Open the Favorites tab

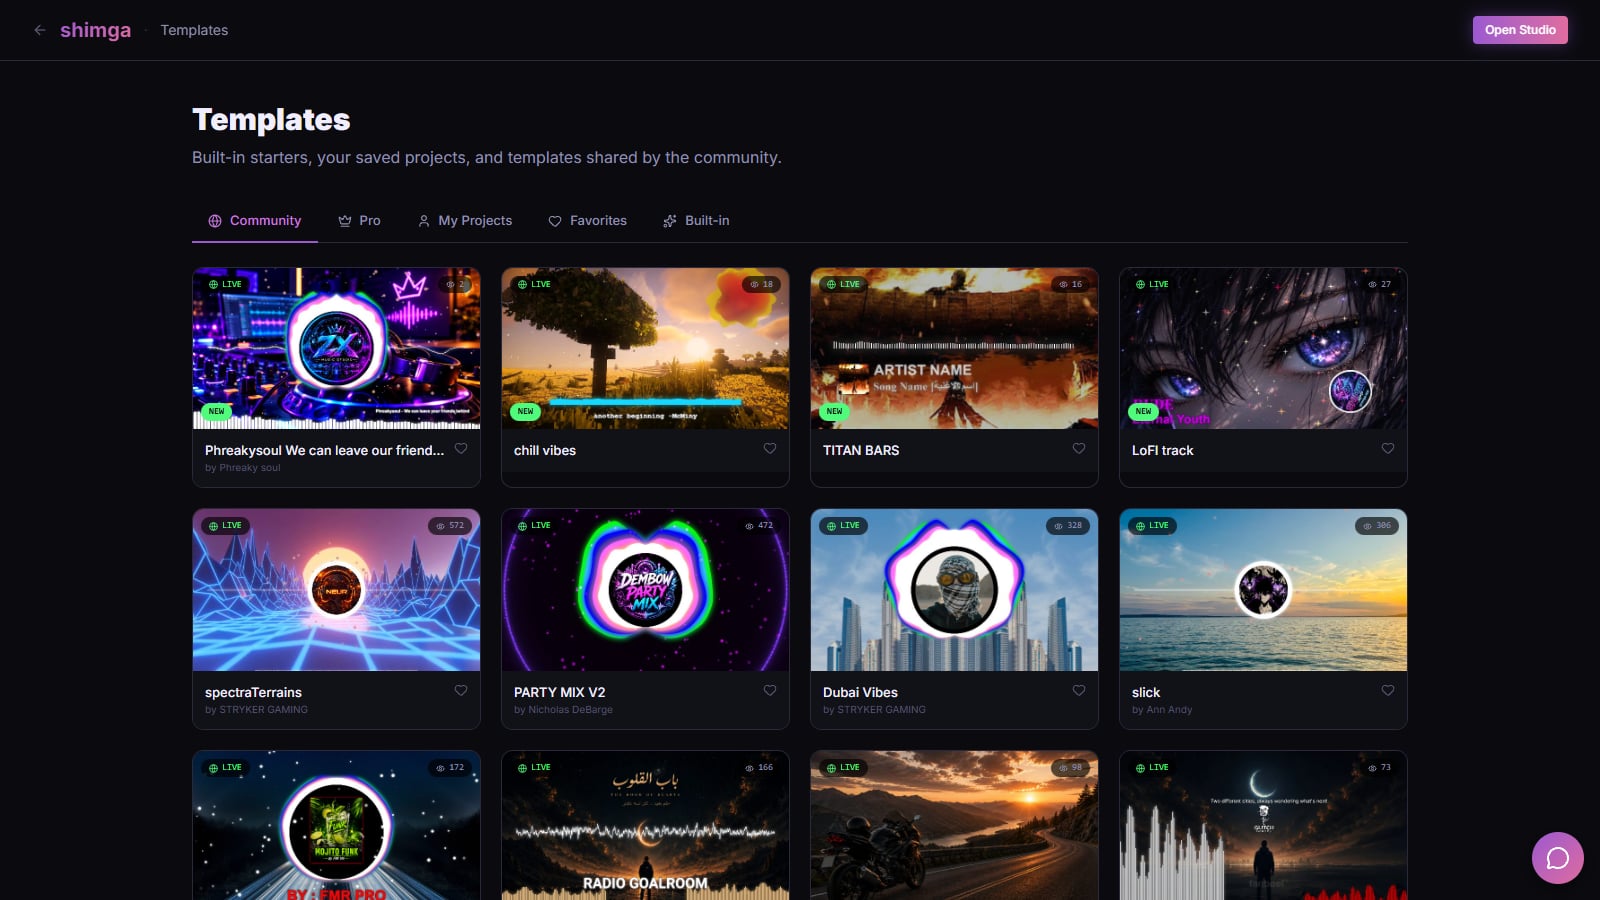pos(588,221)
